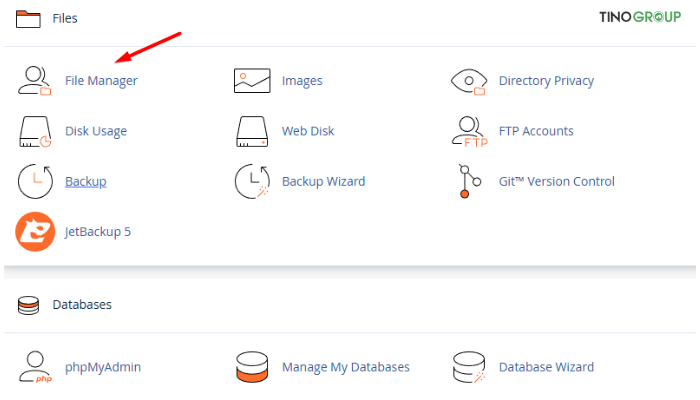This screenshot has height=400, width=700.
Task: Open the Git Version Control link
Action: (x=557, y=181)
